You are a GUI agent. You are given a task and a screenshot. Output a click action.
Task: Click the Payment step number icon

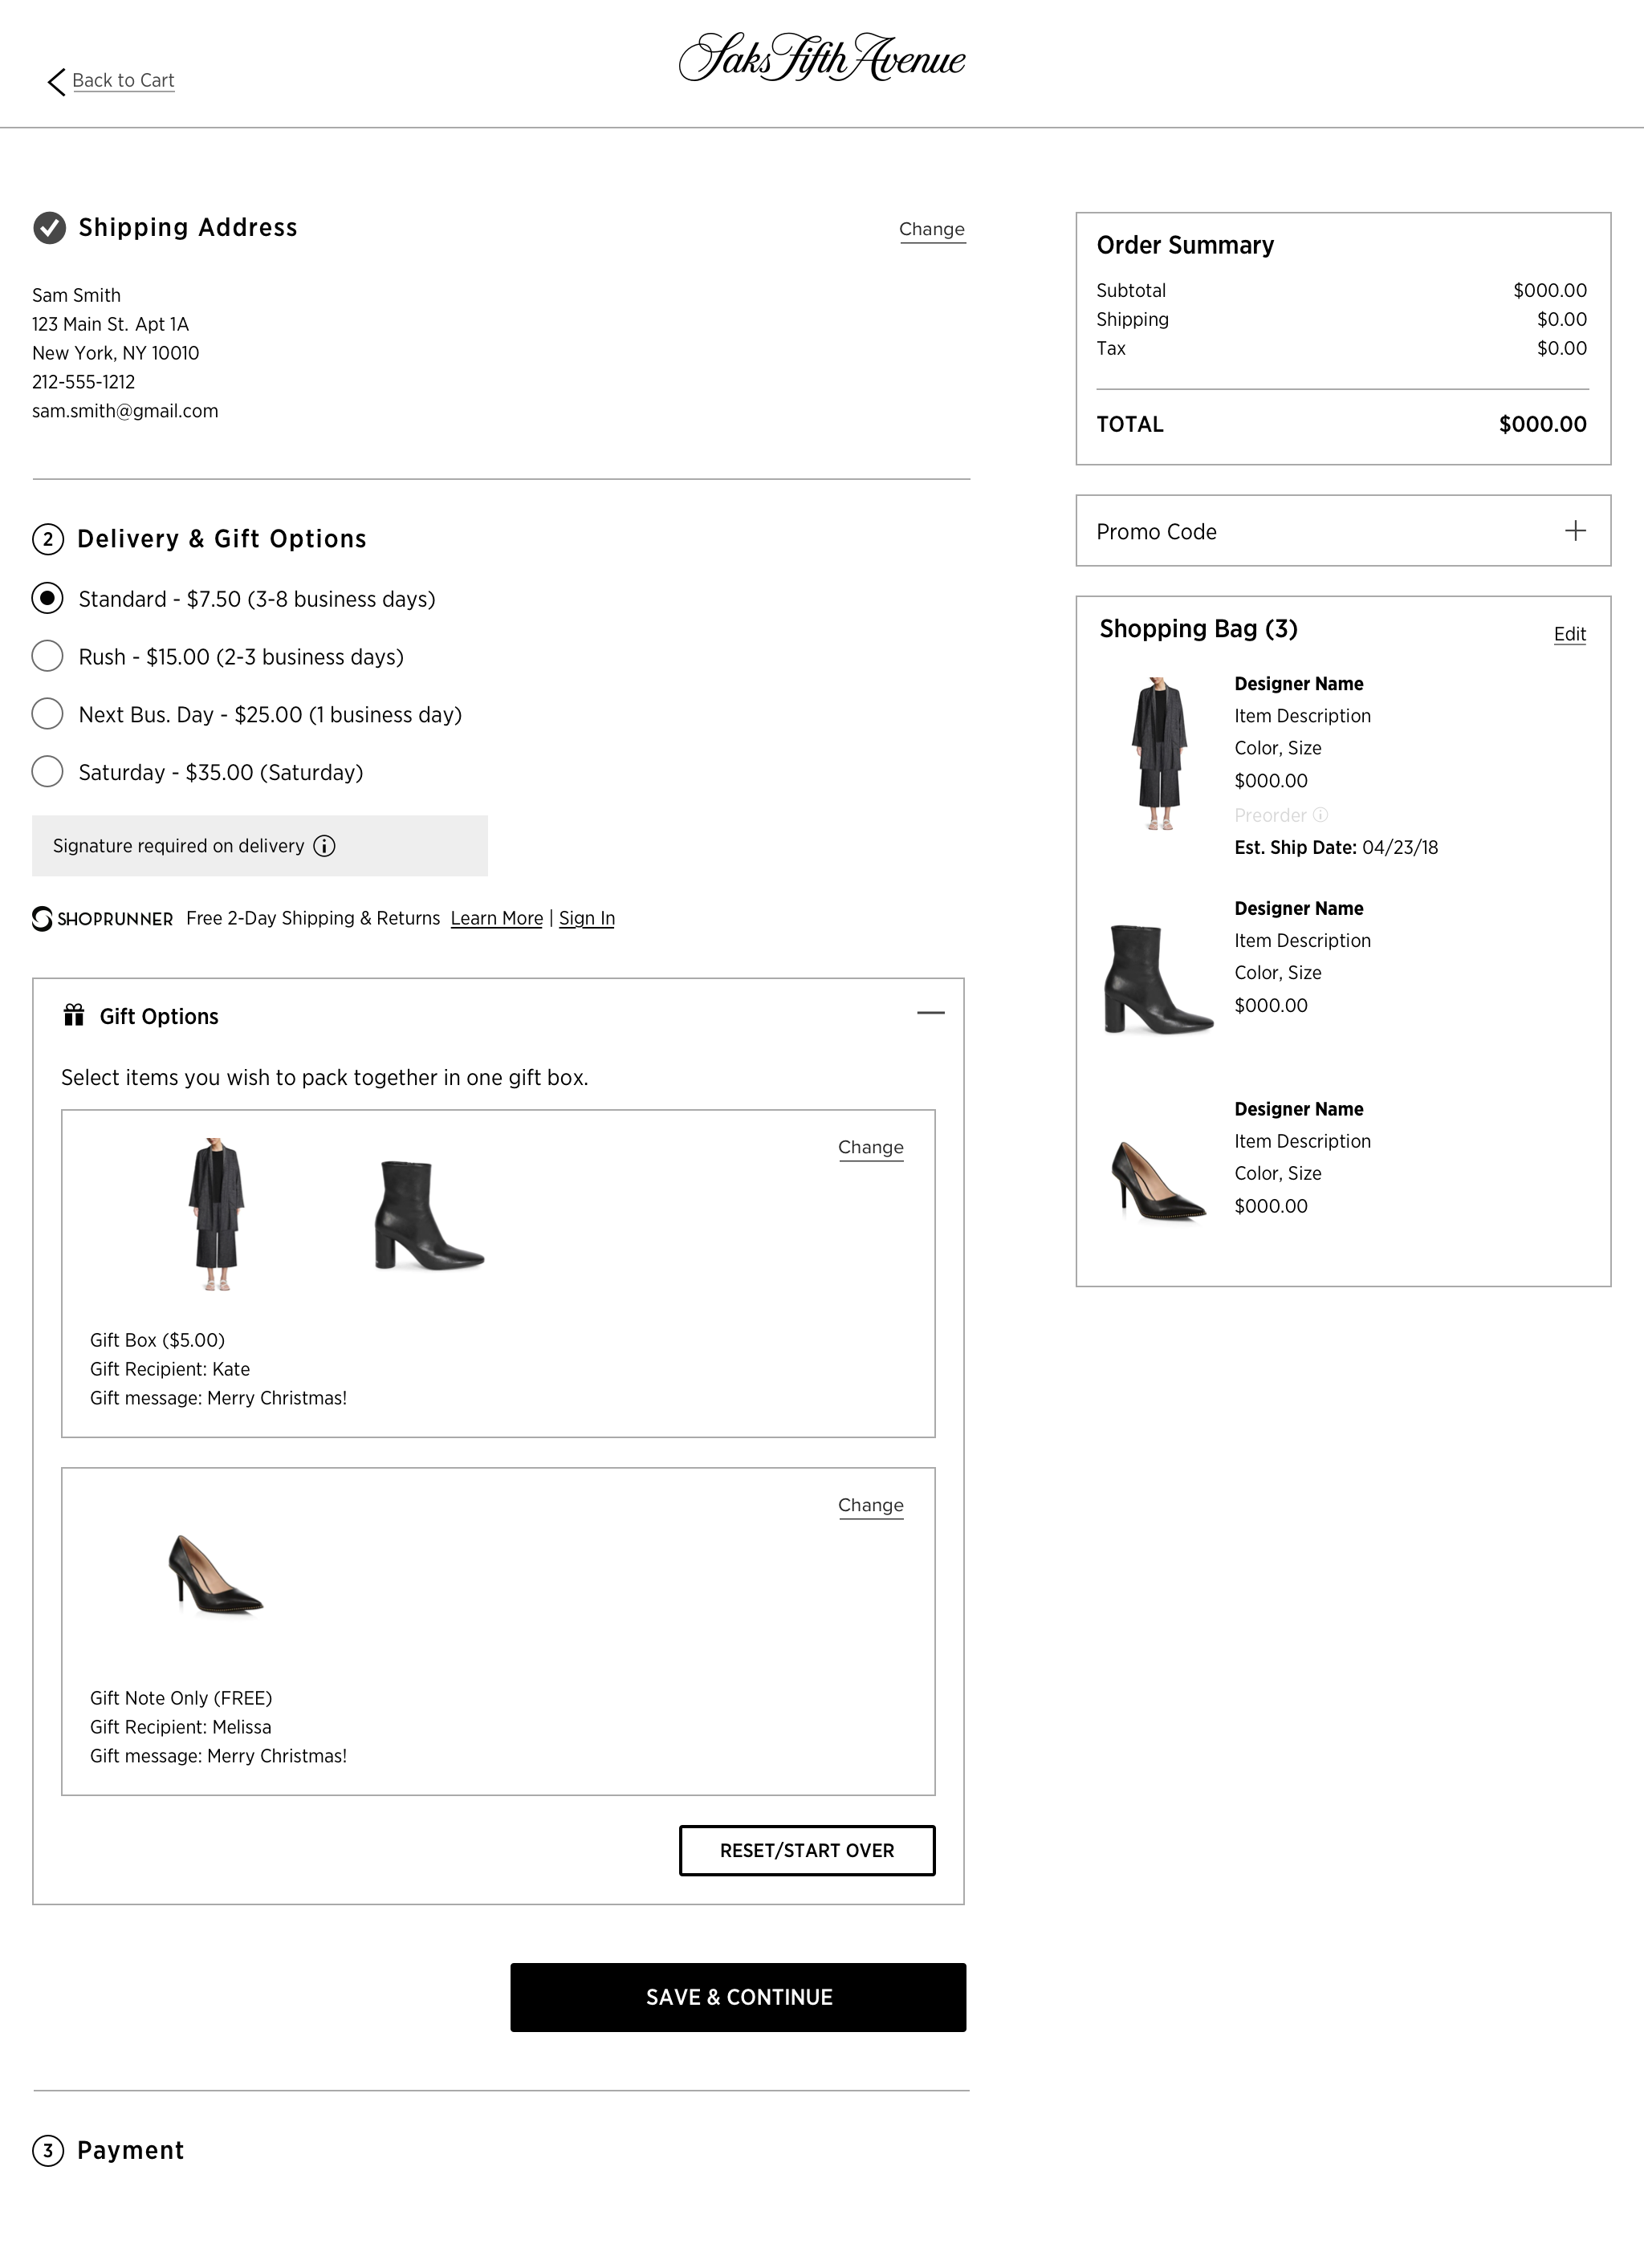click(x=47, y=2150)
